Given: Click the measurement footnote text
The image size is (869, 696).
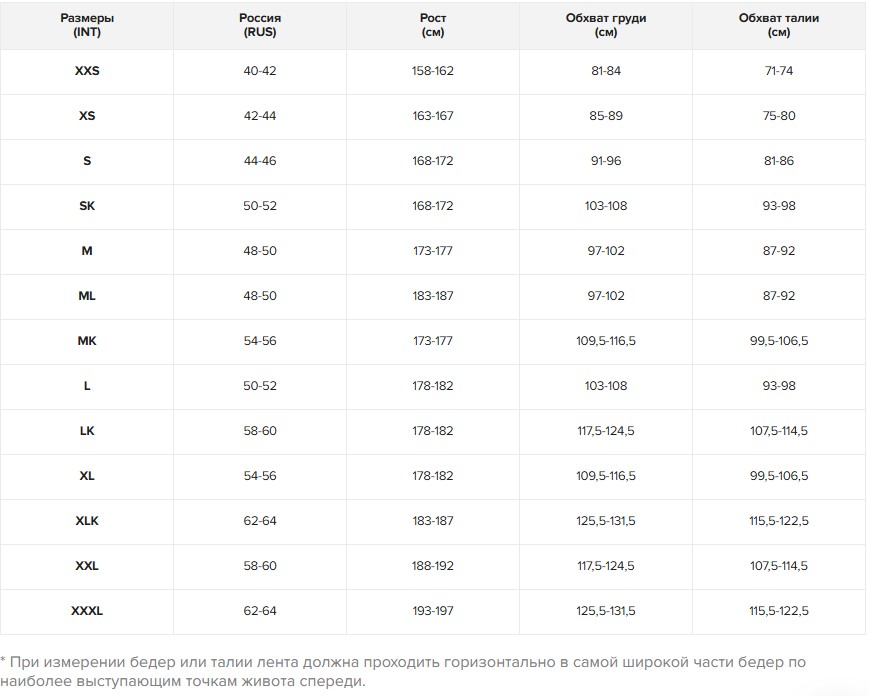Looking at the screenshot, I should [x=403, y=671].
